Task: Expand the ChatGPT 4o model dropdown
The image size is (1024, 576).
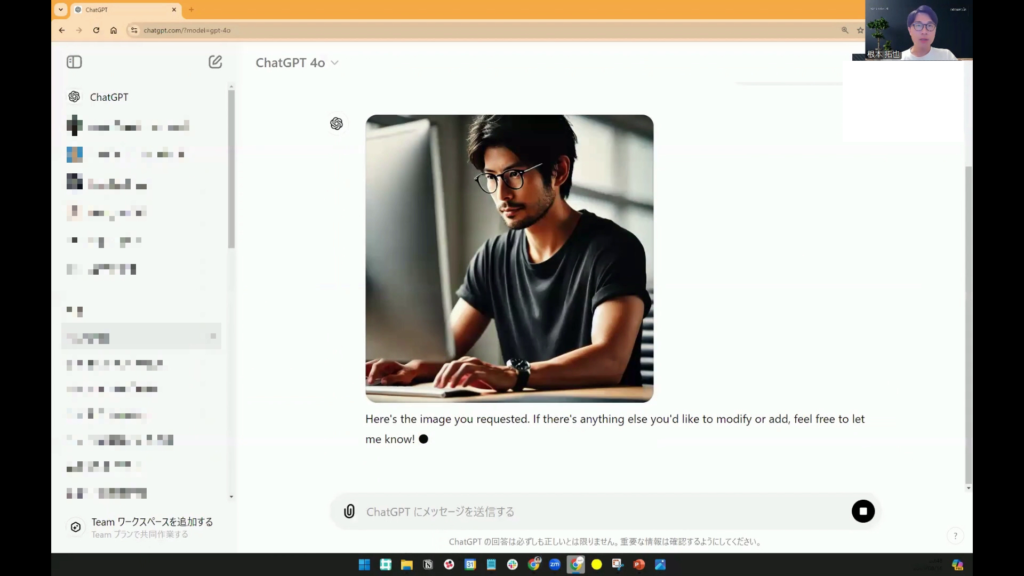Action: (297, 62)
